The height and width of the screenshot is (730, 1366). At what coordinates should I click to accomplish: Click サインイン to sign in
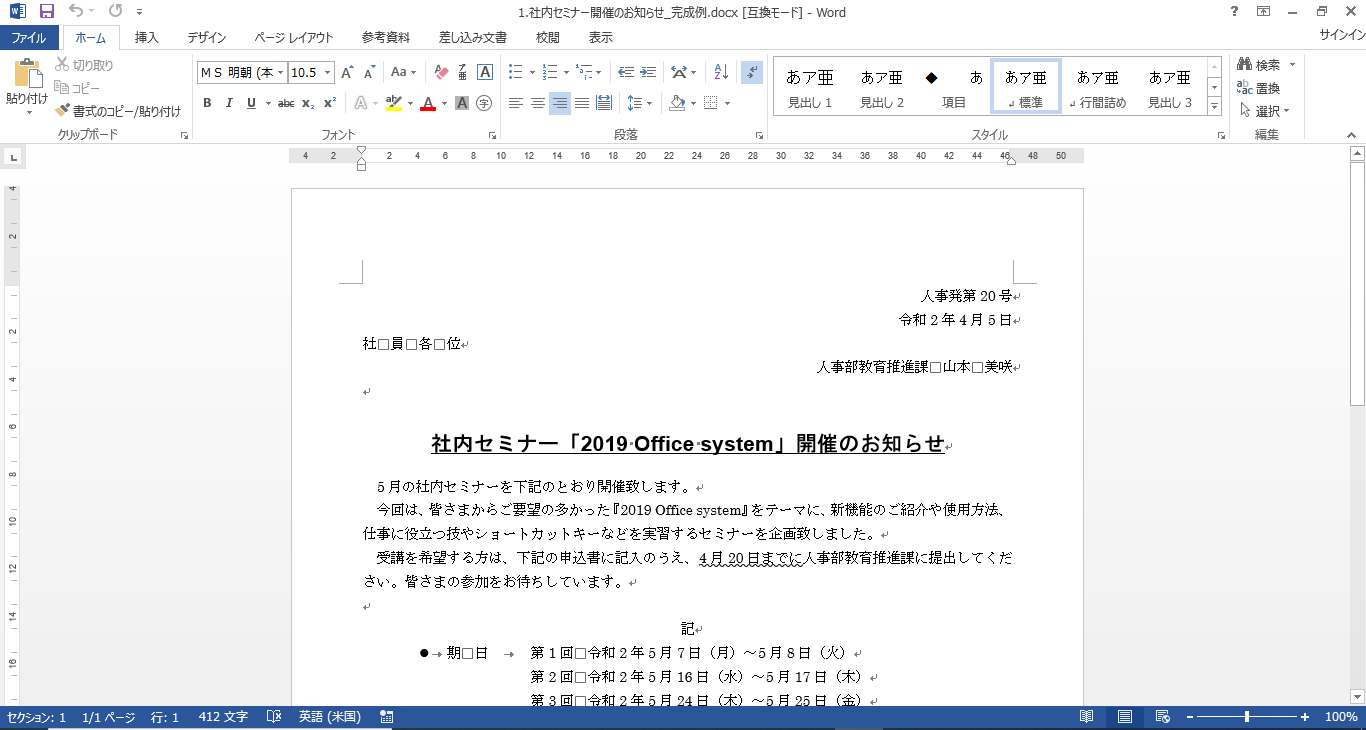click(1342, 35)
